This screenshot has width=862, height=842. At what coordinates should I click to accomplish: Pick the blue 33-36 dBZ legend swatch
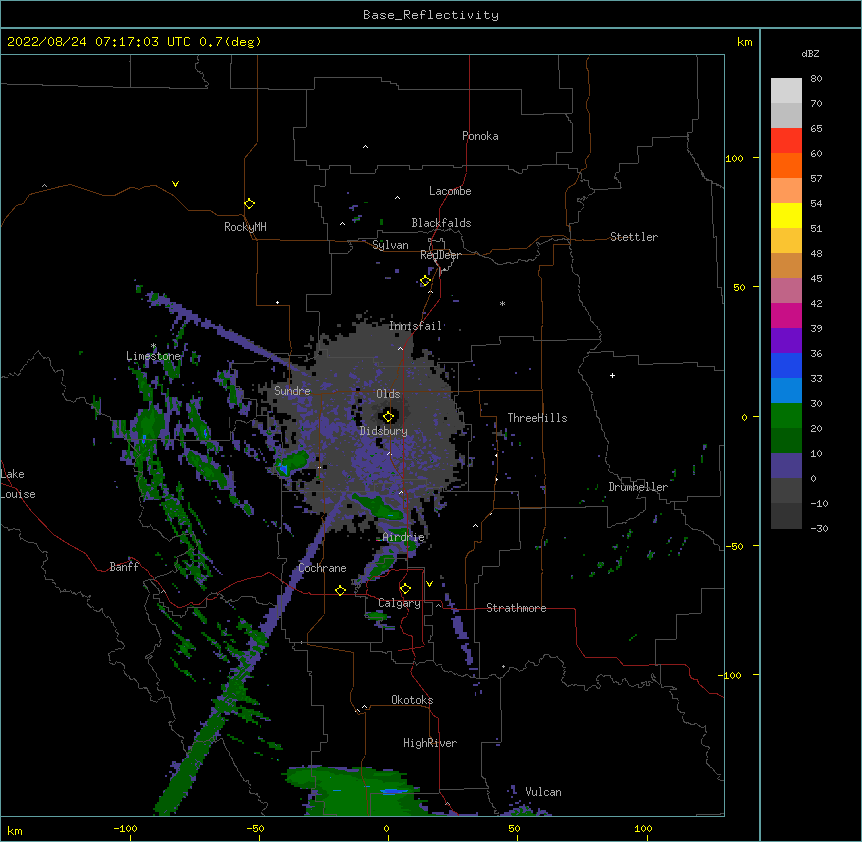[786, 365]
